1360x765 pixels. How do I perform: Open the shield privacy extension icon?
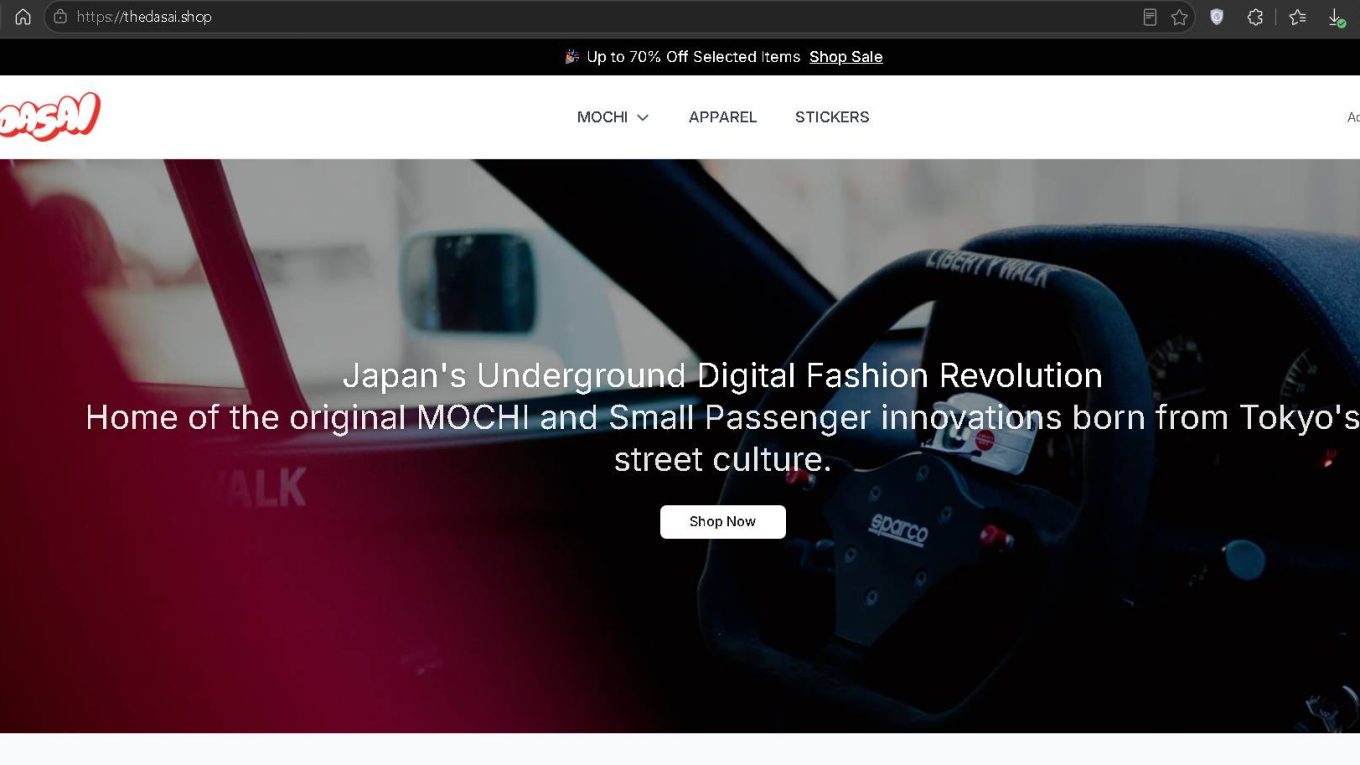pyautogui.click(x=1217, y=17)
